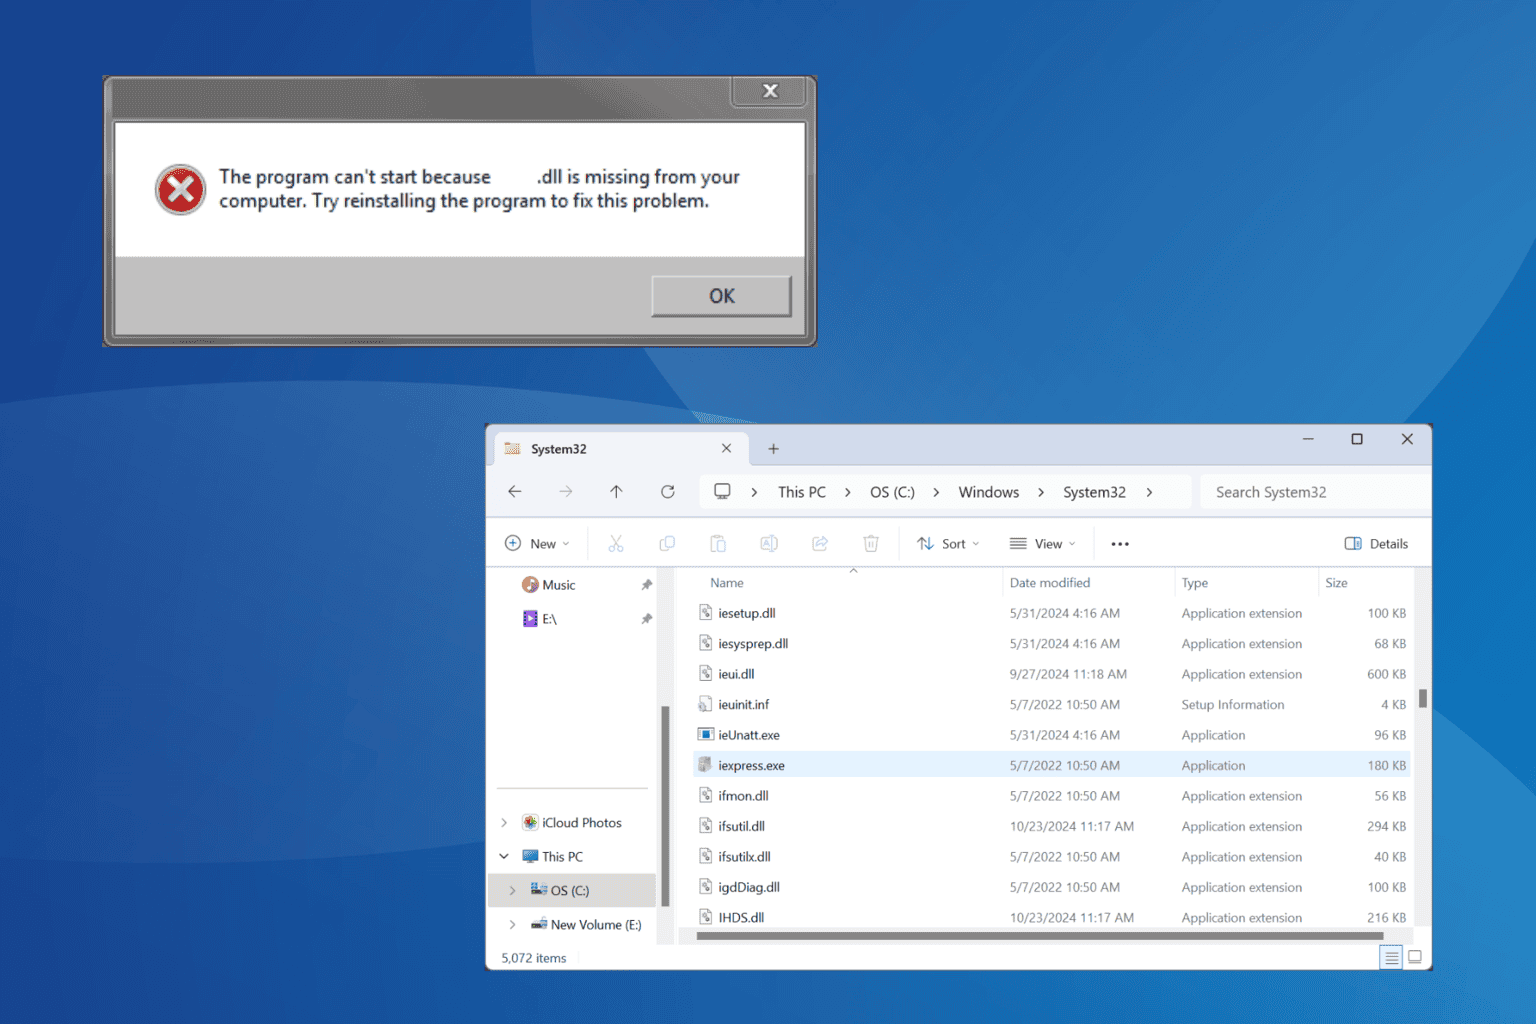Select the iesysprep.dll file

point(1052,644)
